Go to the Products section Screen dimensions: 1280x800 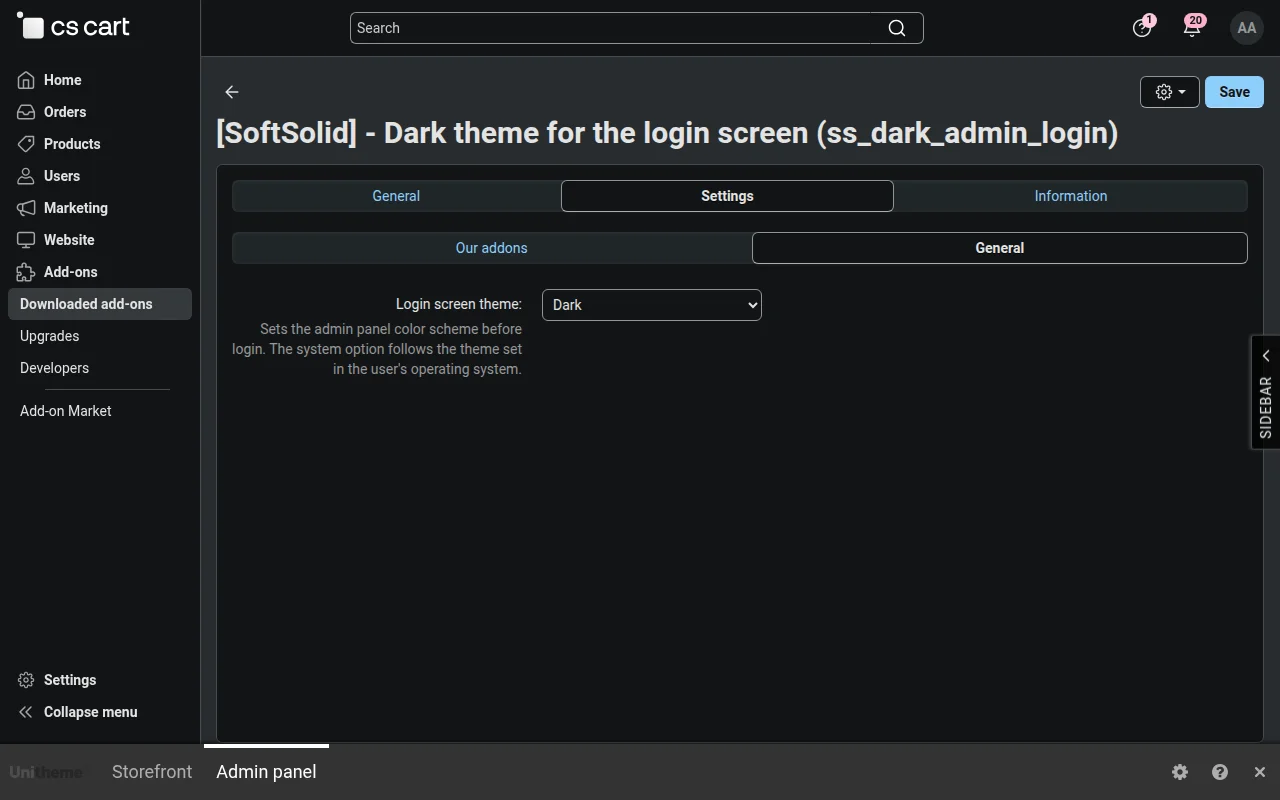pos(71,144)
